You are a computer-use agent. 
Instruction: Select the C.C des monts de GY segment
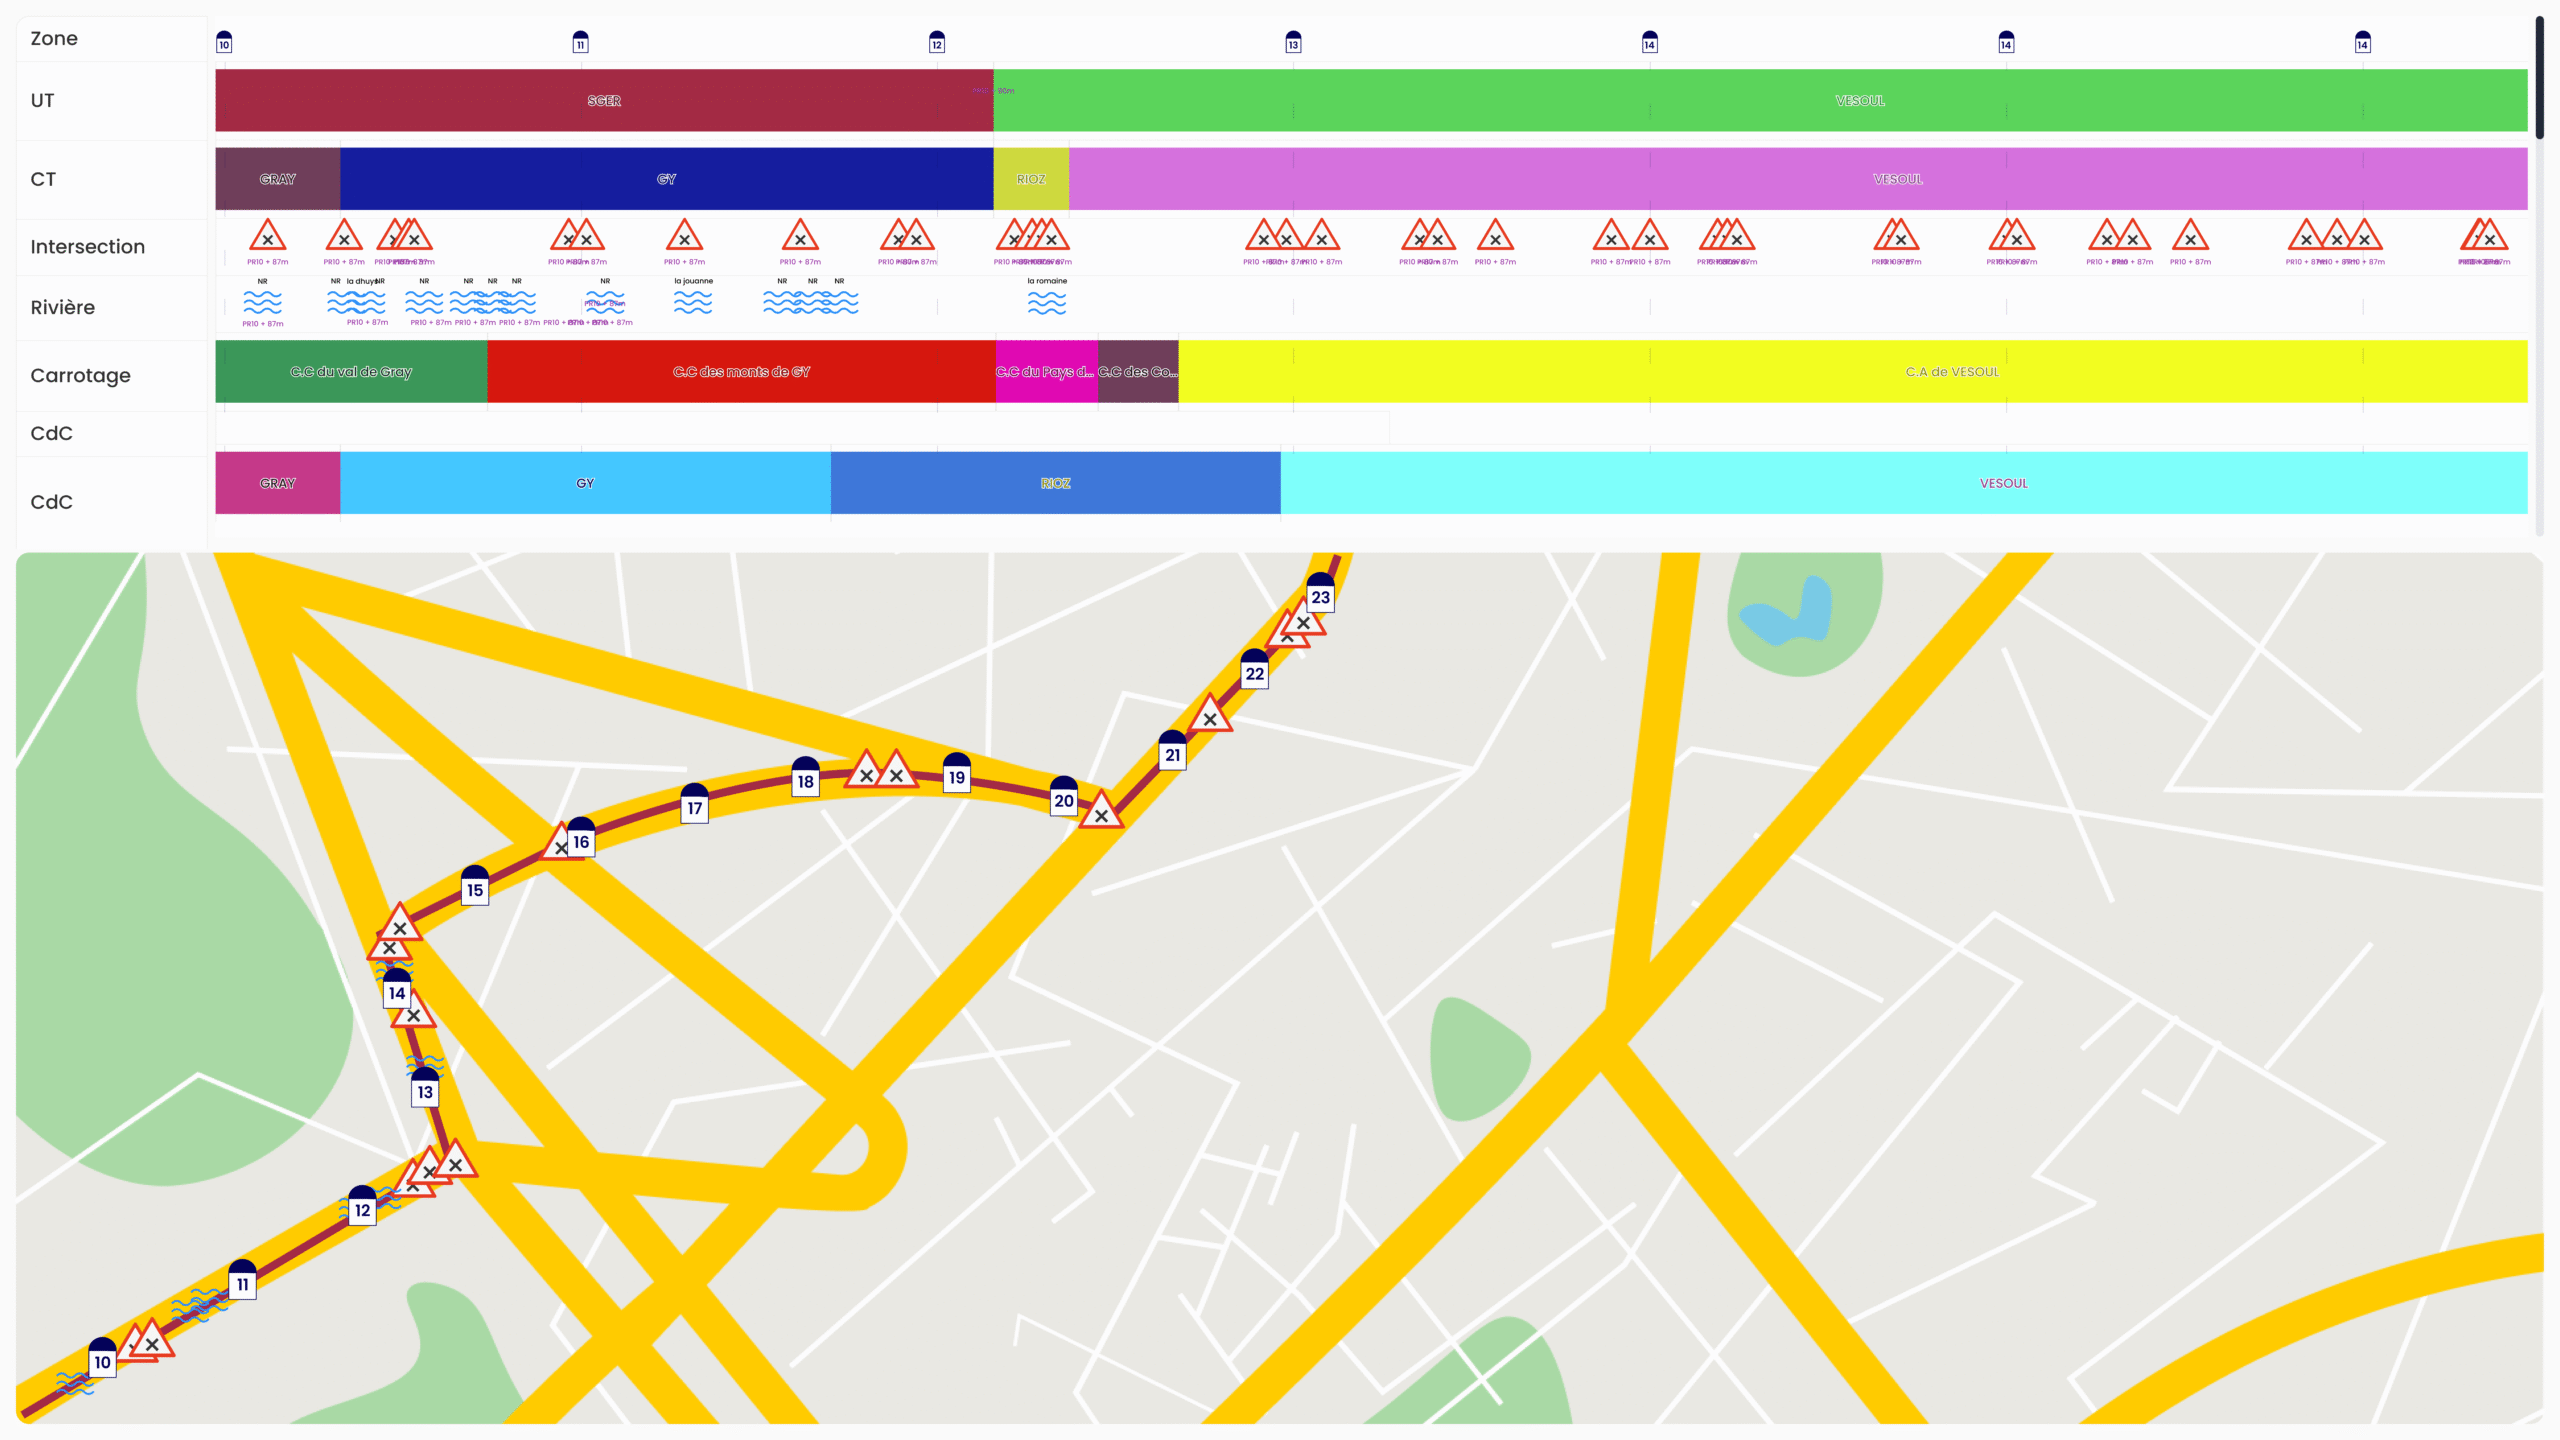pyautogui.click(x=741, y=372)
